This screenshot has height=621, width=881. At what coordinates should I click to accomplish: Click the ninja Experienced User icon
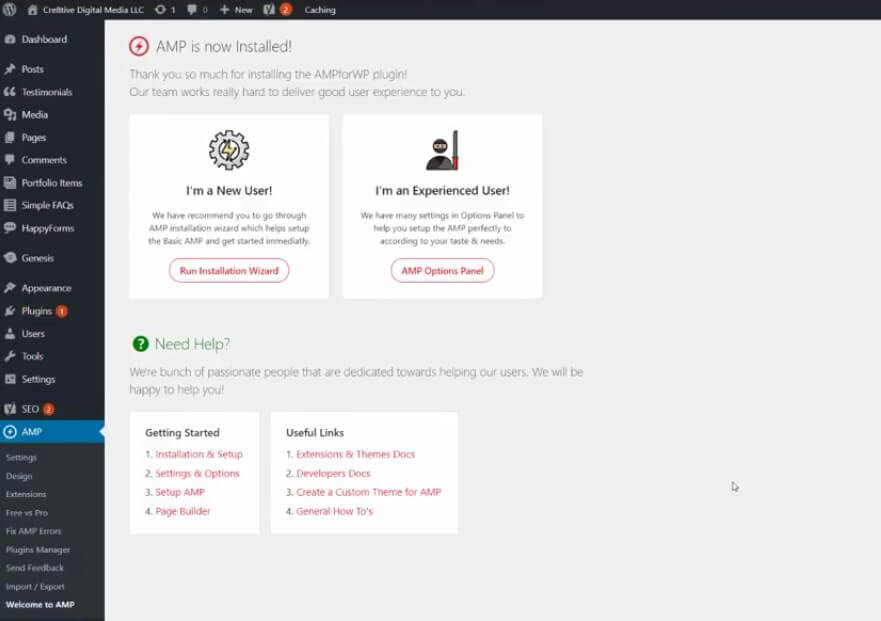pyautogui.click(x=442, y=150)
